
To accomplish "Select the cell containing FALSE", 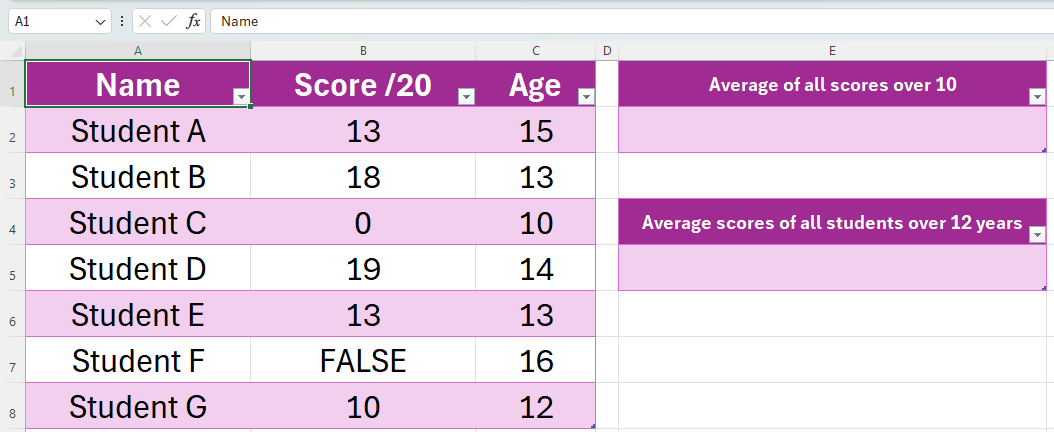I will click(x=363, y=361).
